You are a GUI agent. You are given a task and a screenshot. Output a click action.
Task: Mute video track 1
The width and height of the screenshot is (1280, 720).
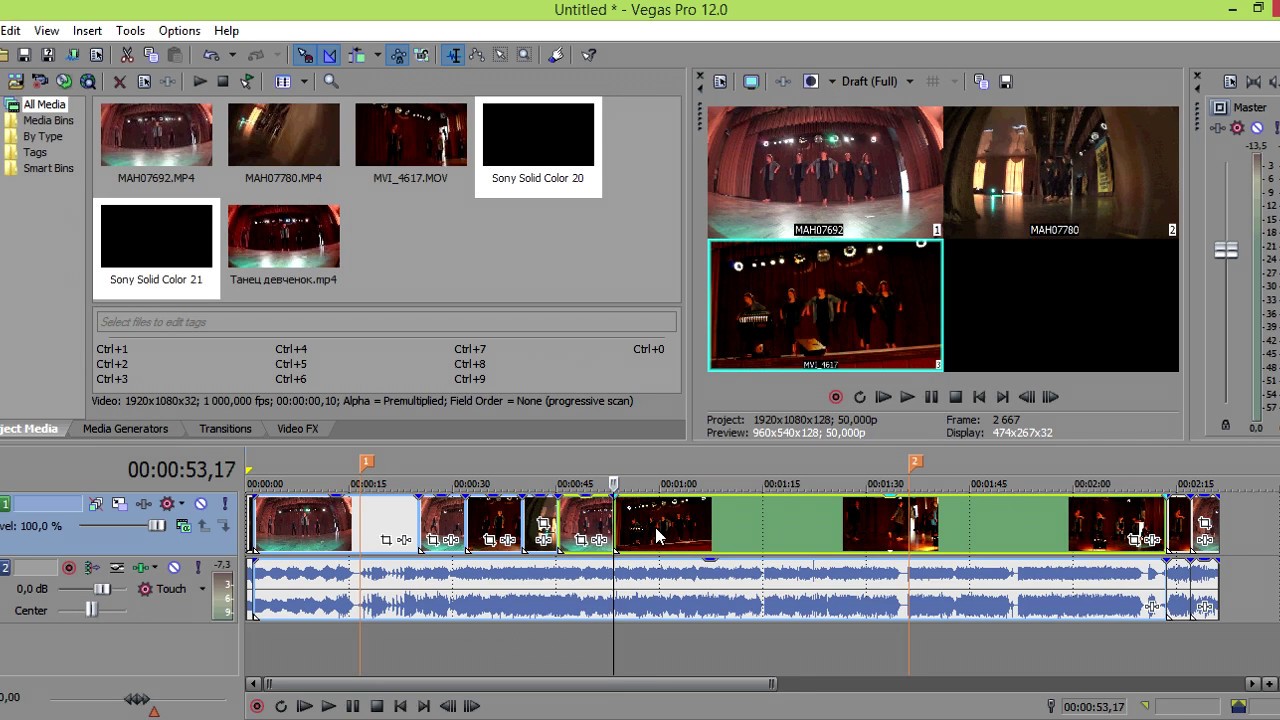[201, 504]
